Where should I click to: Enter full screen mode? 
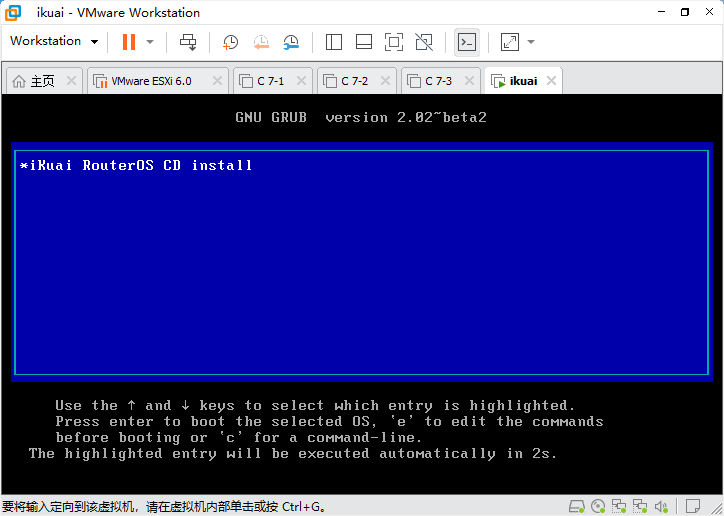(x=394, y=42)
